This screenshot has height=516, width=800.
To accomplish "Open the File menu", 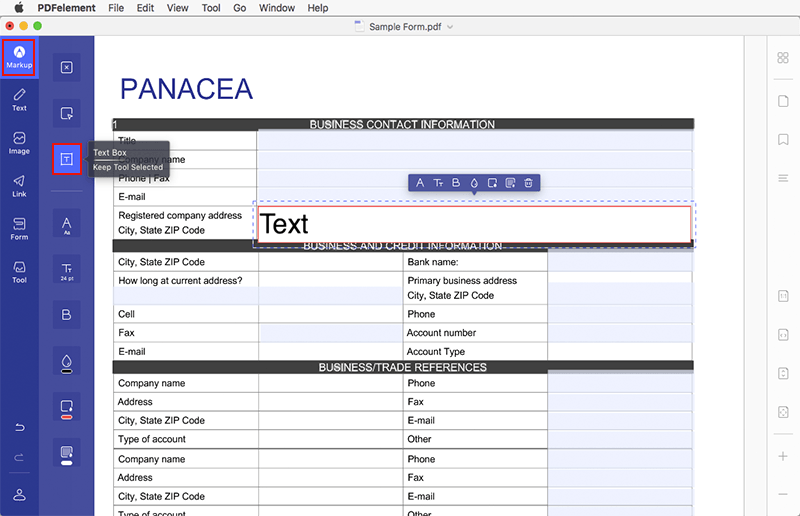I will (116, 8).
